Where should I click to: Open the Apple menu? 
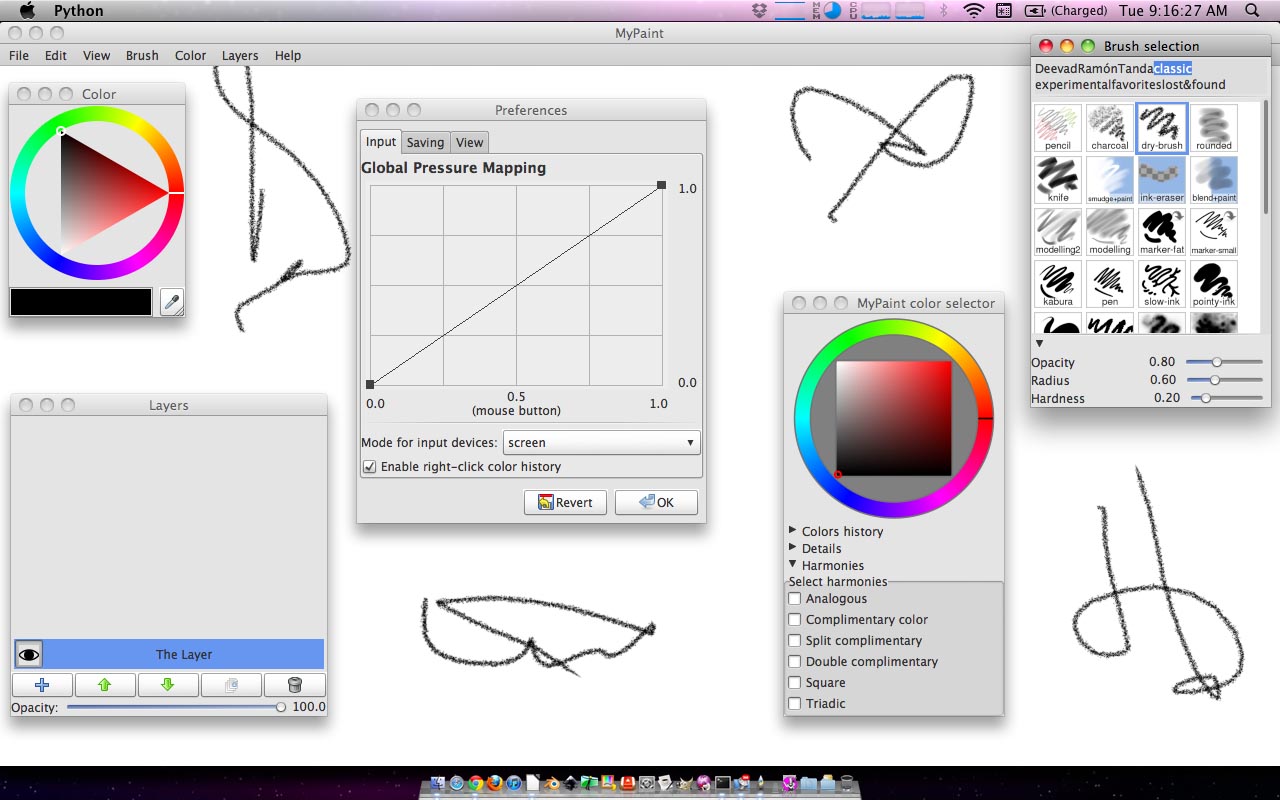pos(27,11)
